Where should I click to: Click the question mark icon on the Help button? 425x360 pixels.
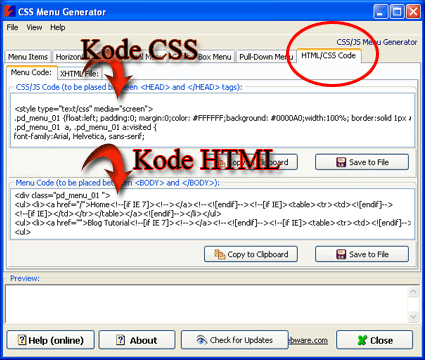22,340
